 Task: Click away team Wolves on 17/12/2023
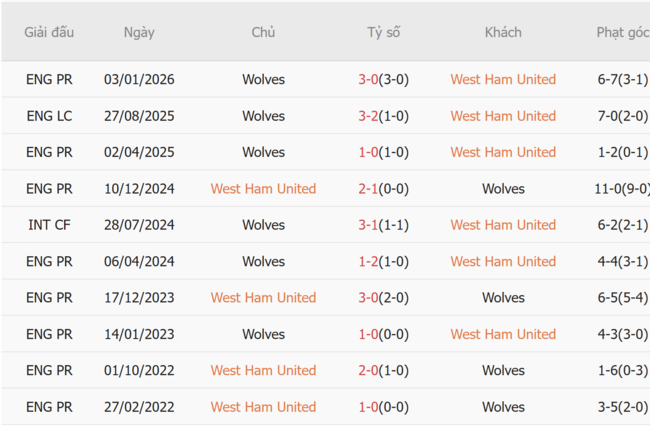point(503,298)
